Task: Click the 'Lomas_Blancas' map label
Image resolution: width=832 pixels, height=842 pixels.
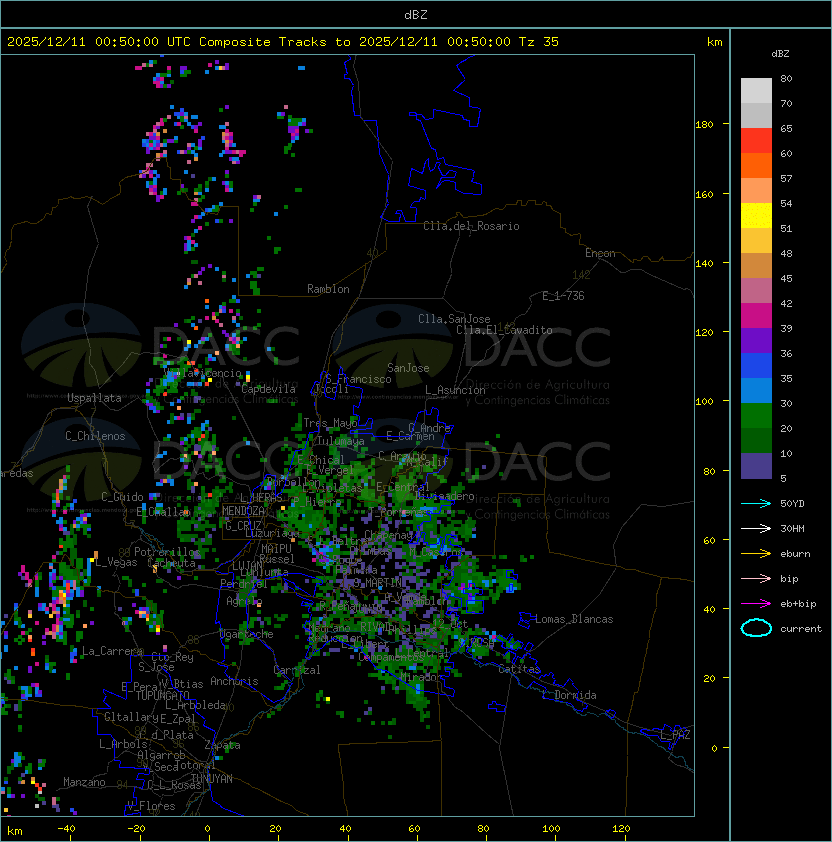Action: 574,619
